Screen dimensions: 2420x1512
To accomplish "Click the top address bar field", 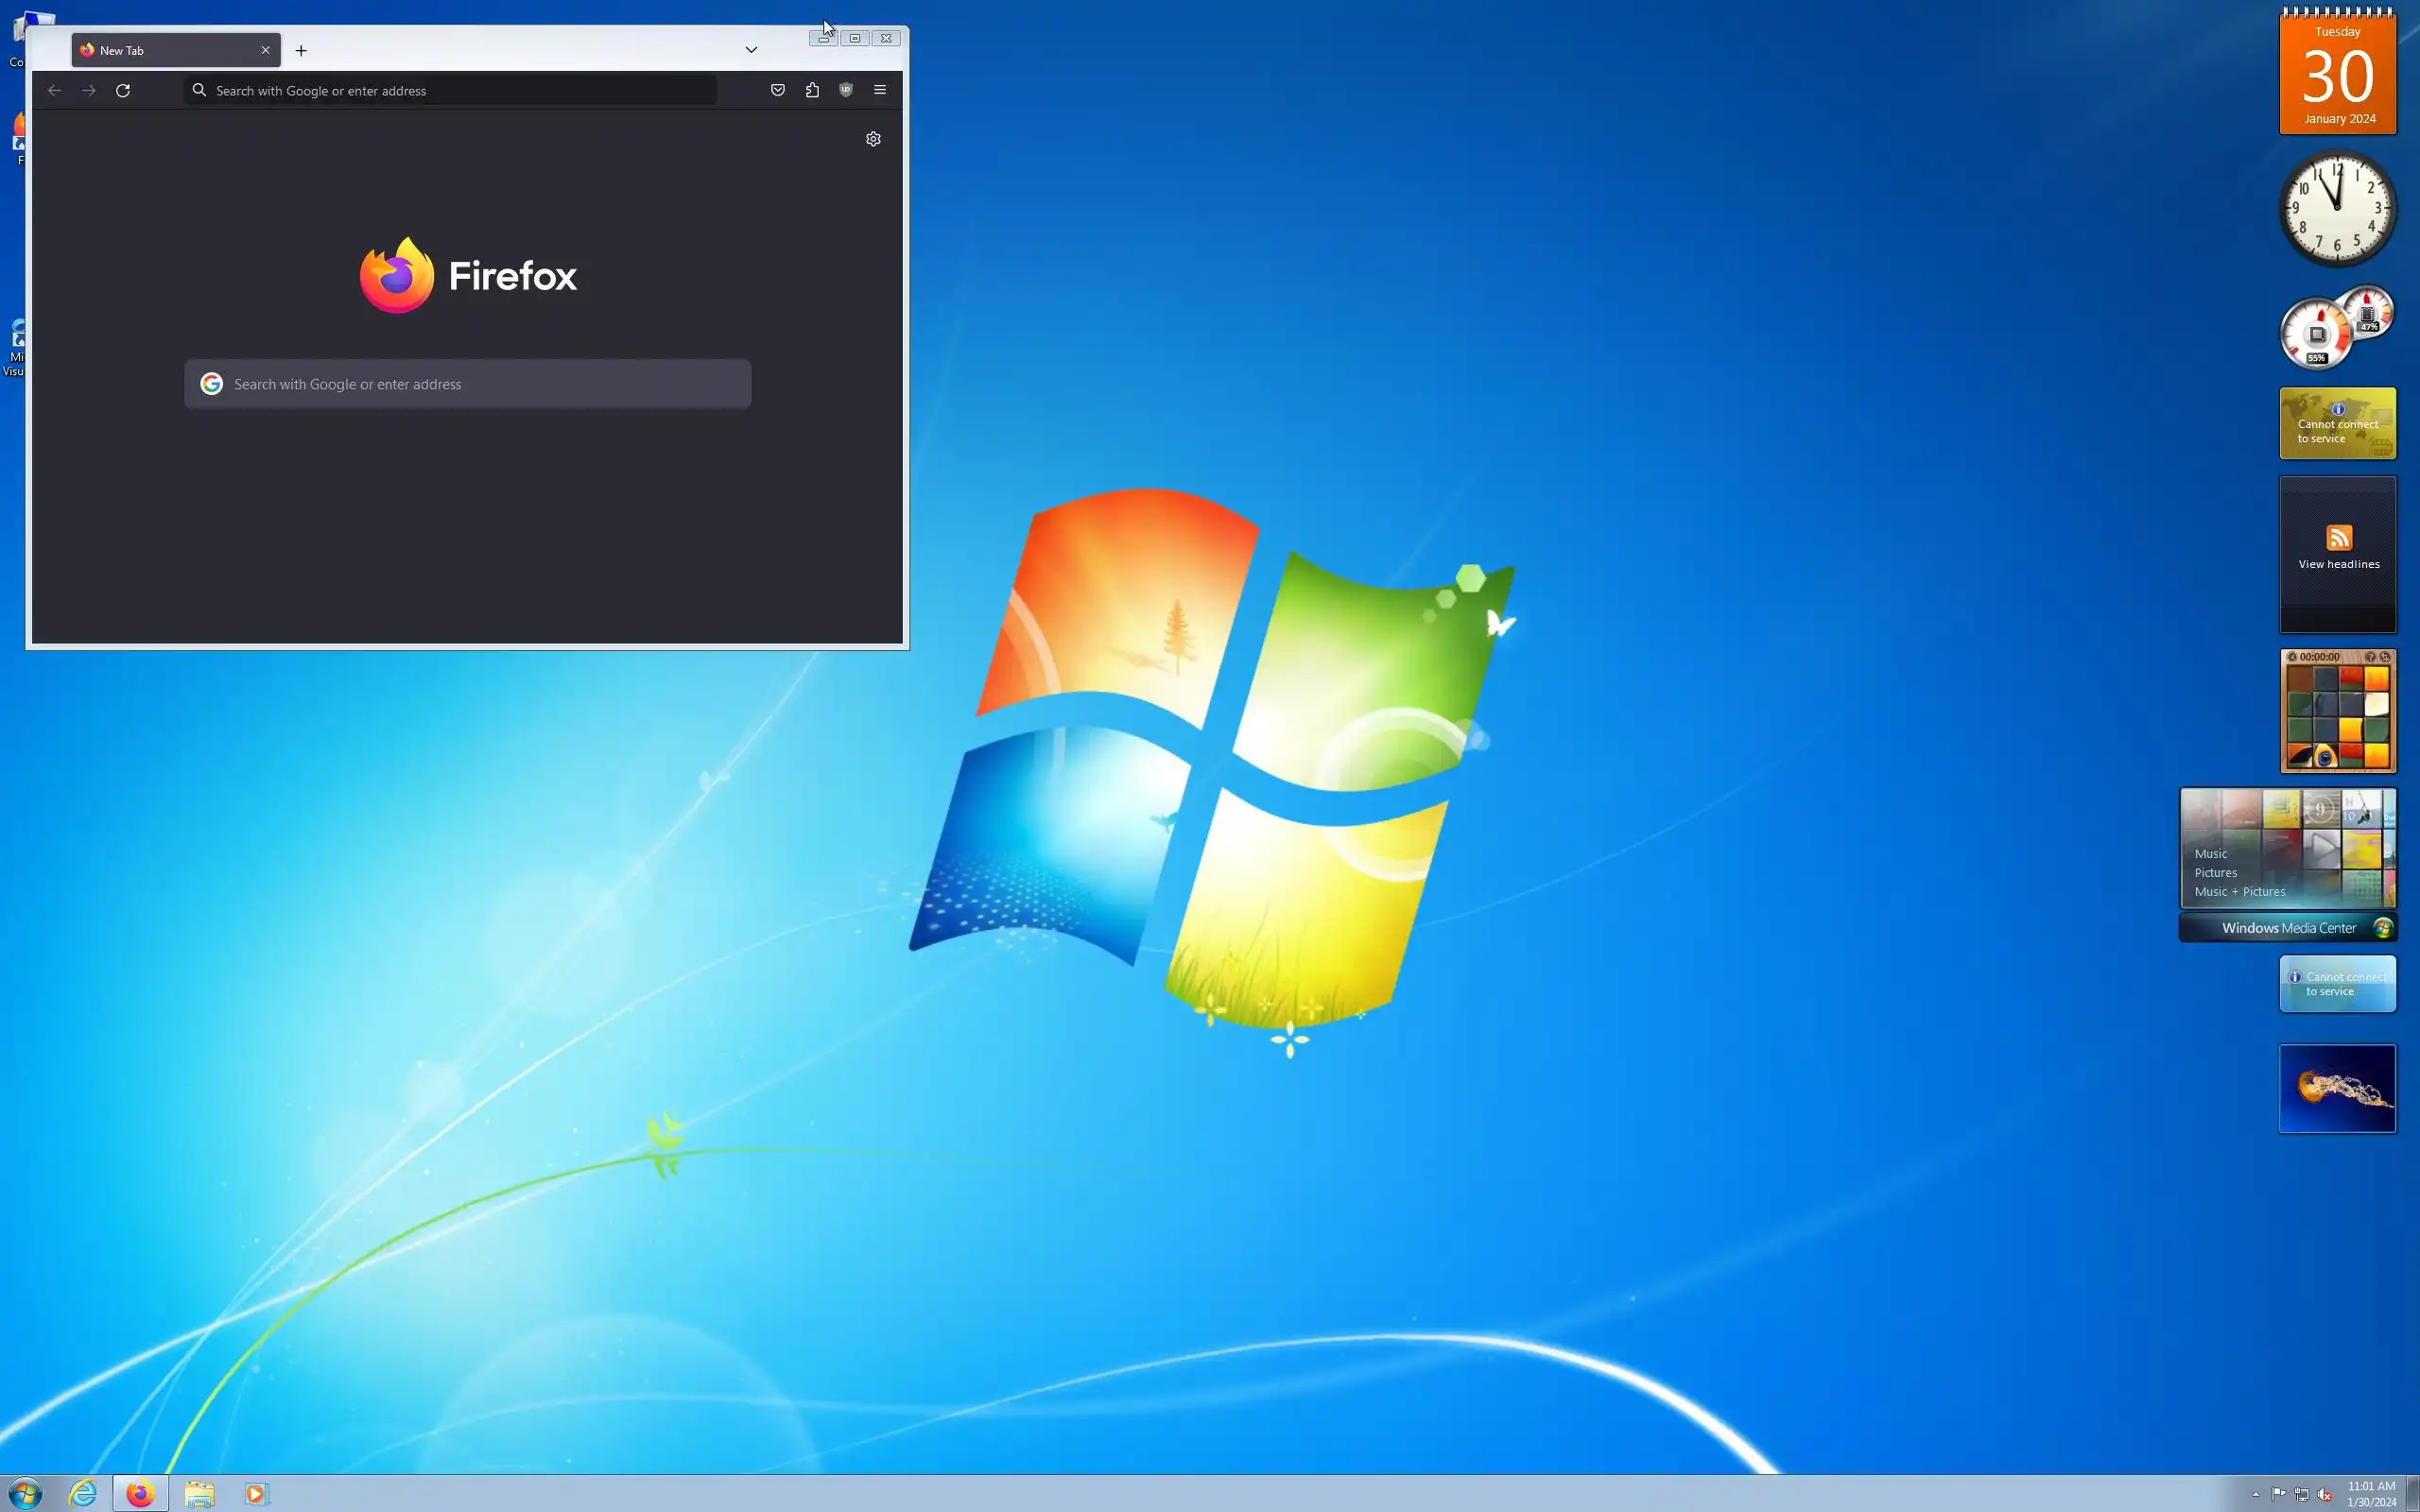I will click(x=450, y=91).
